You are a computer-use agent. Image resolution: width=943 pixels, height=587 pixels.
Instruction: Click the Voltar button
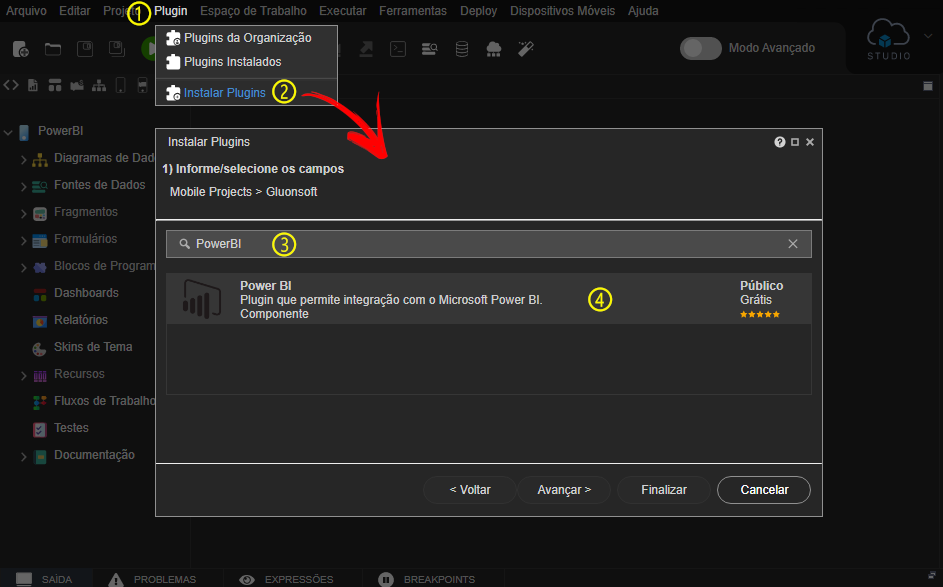pyautogui.click(x=470, y=490)
